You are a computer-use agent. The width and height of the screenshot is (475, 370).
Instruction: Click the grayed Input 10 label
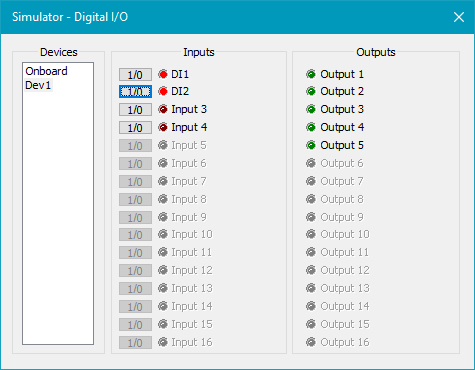(x=192, y=234)
